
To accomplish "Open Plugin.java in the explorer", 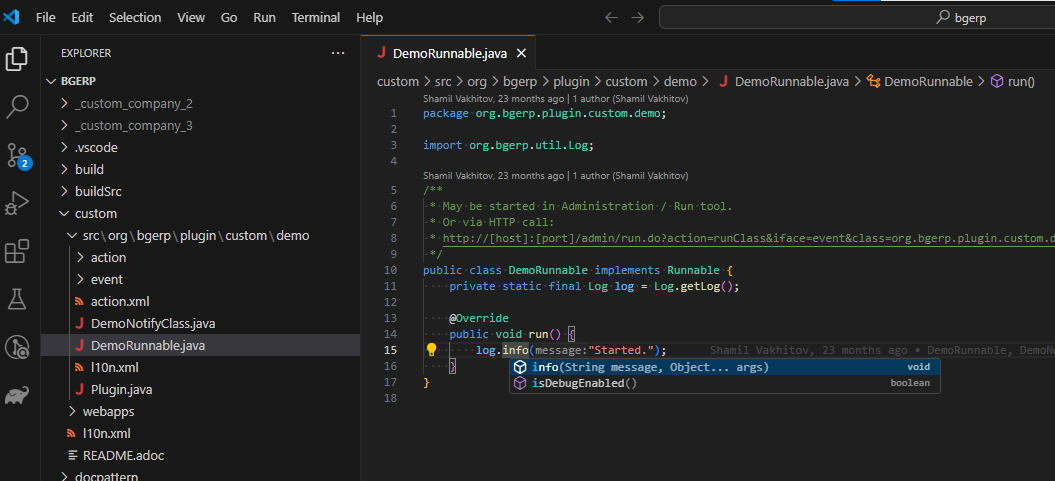I will point(121,389).
